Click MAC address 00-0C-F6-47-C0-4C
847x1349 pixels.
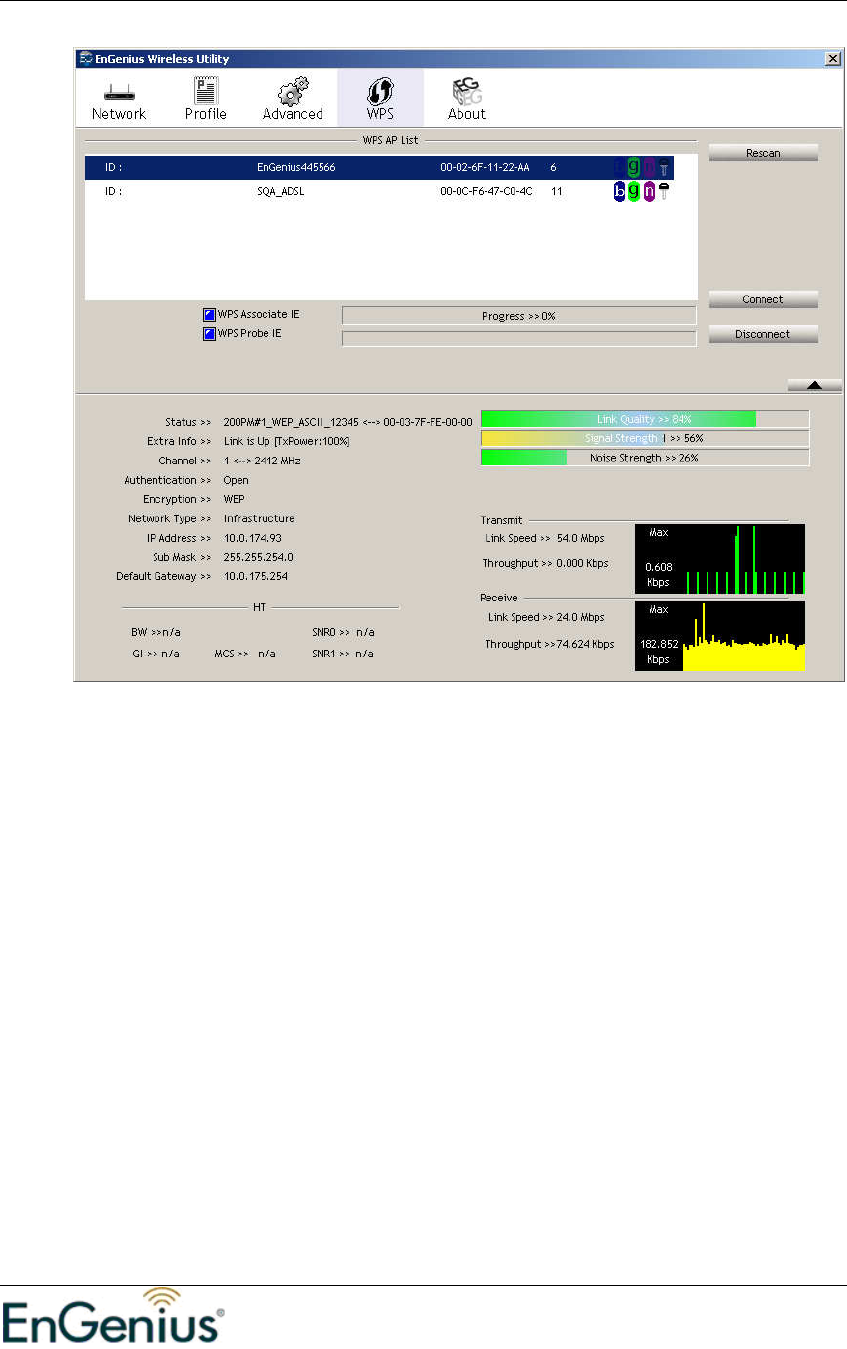click(485, 190)
